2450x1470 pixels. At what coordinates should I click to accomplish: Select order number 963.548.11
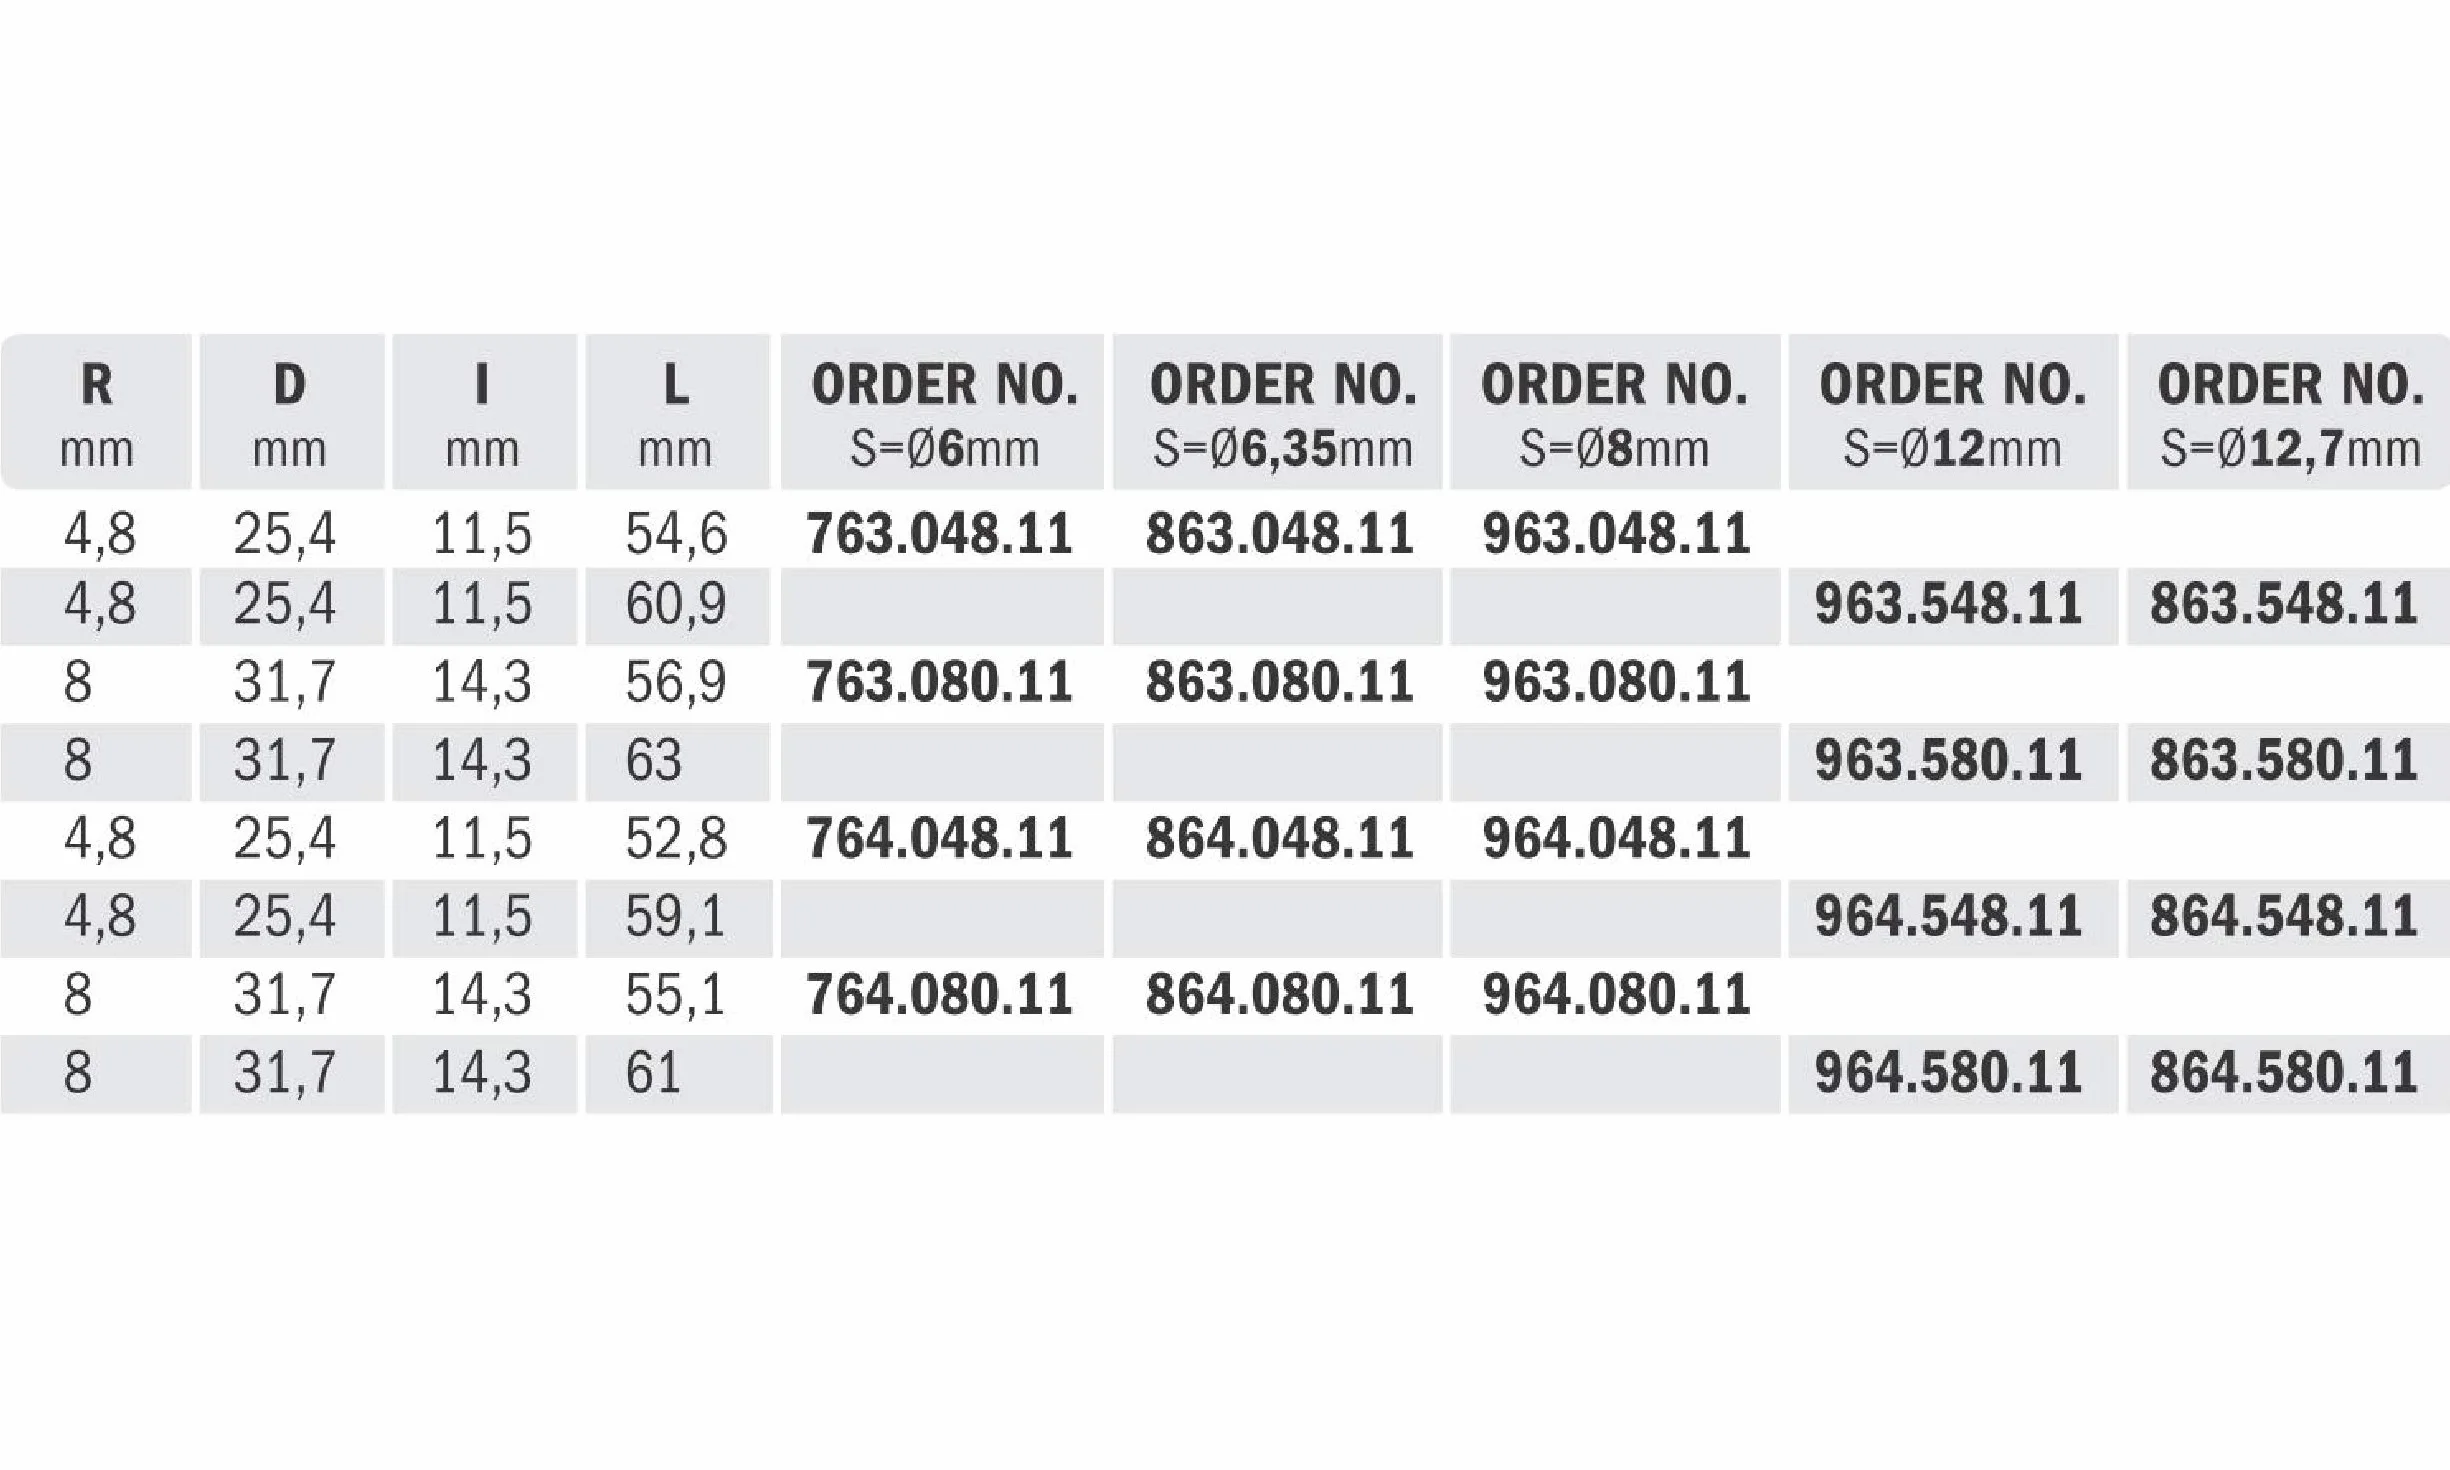point(1948,604)
